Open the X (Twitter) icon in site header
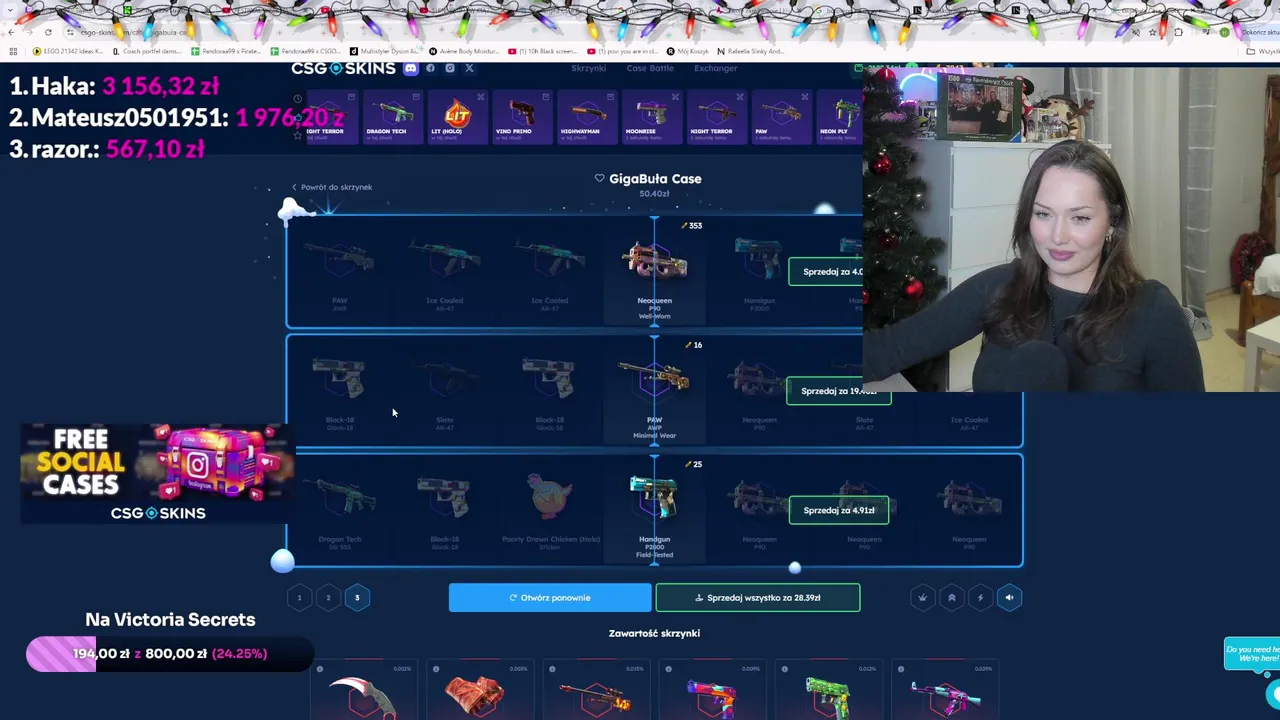1280x720 pixels. point(469,68)
